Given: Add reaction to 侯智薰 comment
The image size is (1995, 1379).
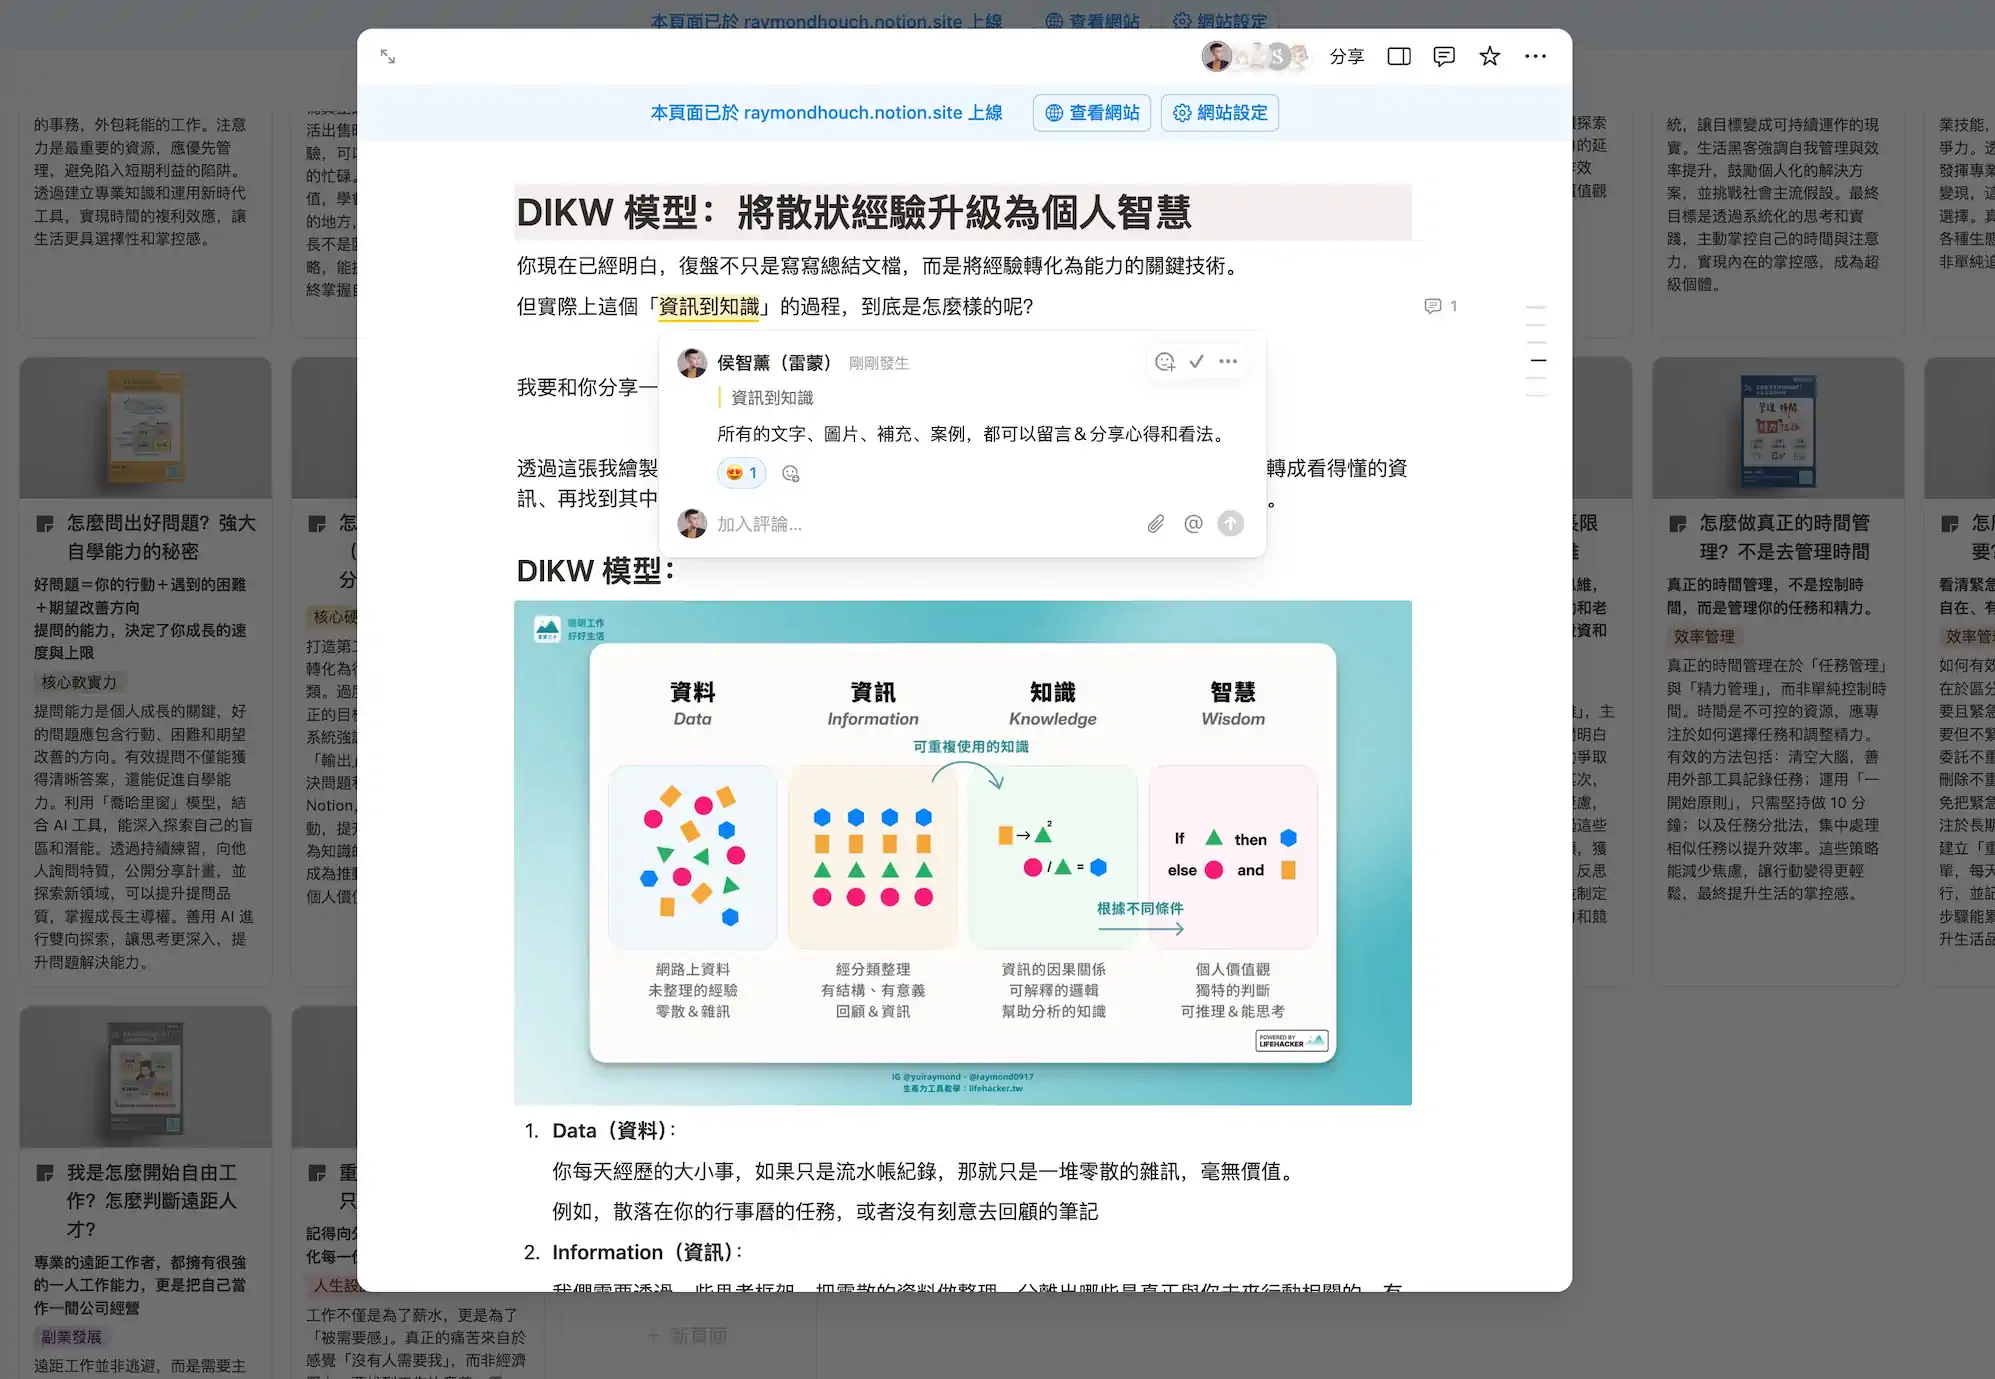Looking at the screenshot, I should 1165,362.
